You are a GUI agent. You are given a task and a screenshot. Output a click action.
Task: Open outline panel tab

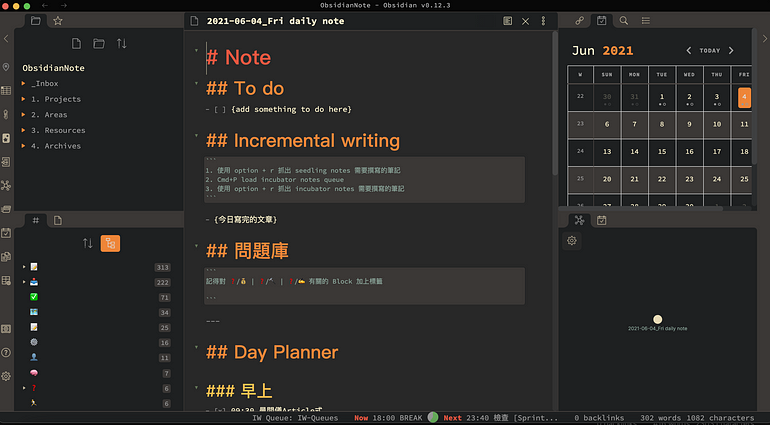click(646, 21)
